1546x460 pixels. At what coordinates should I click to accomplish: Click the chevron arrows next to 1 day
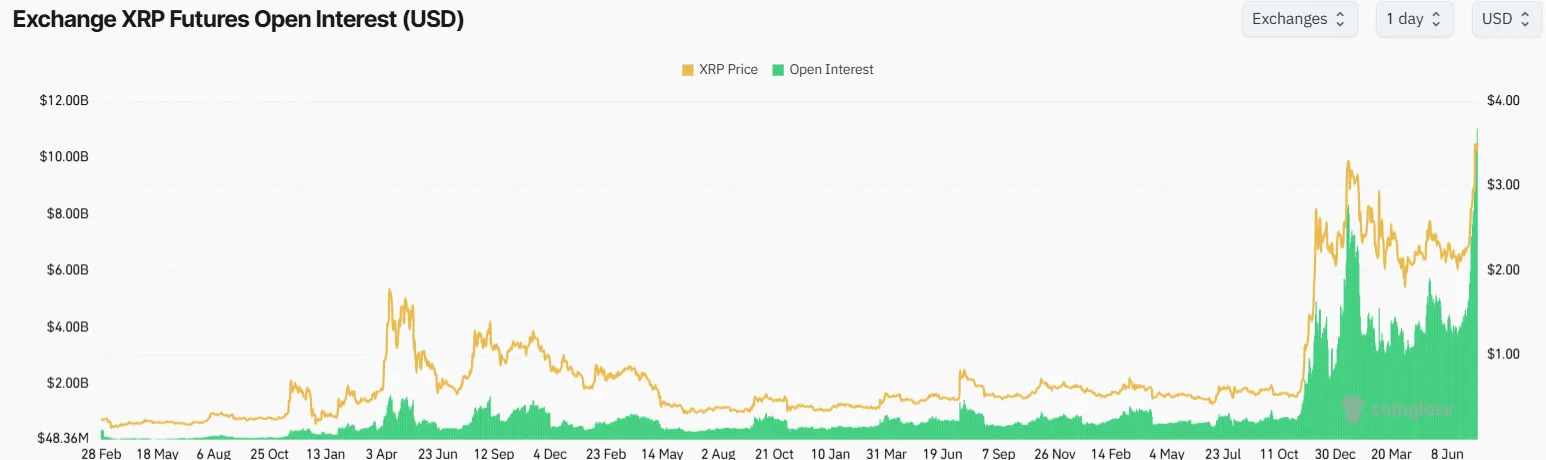coord(1436,19)
